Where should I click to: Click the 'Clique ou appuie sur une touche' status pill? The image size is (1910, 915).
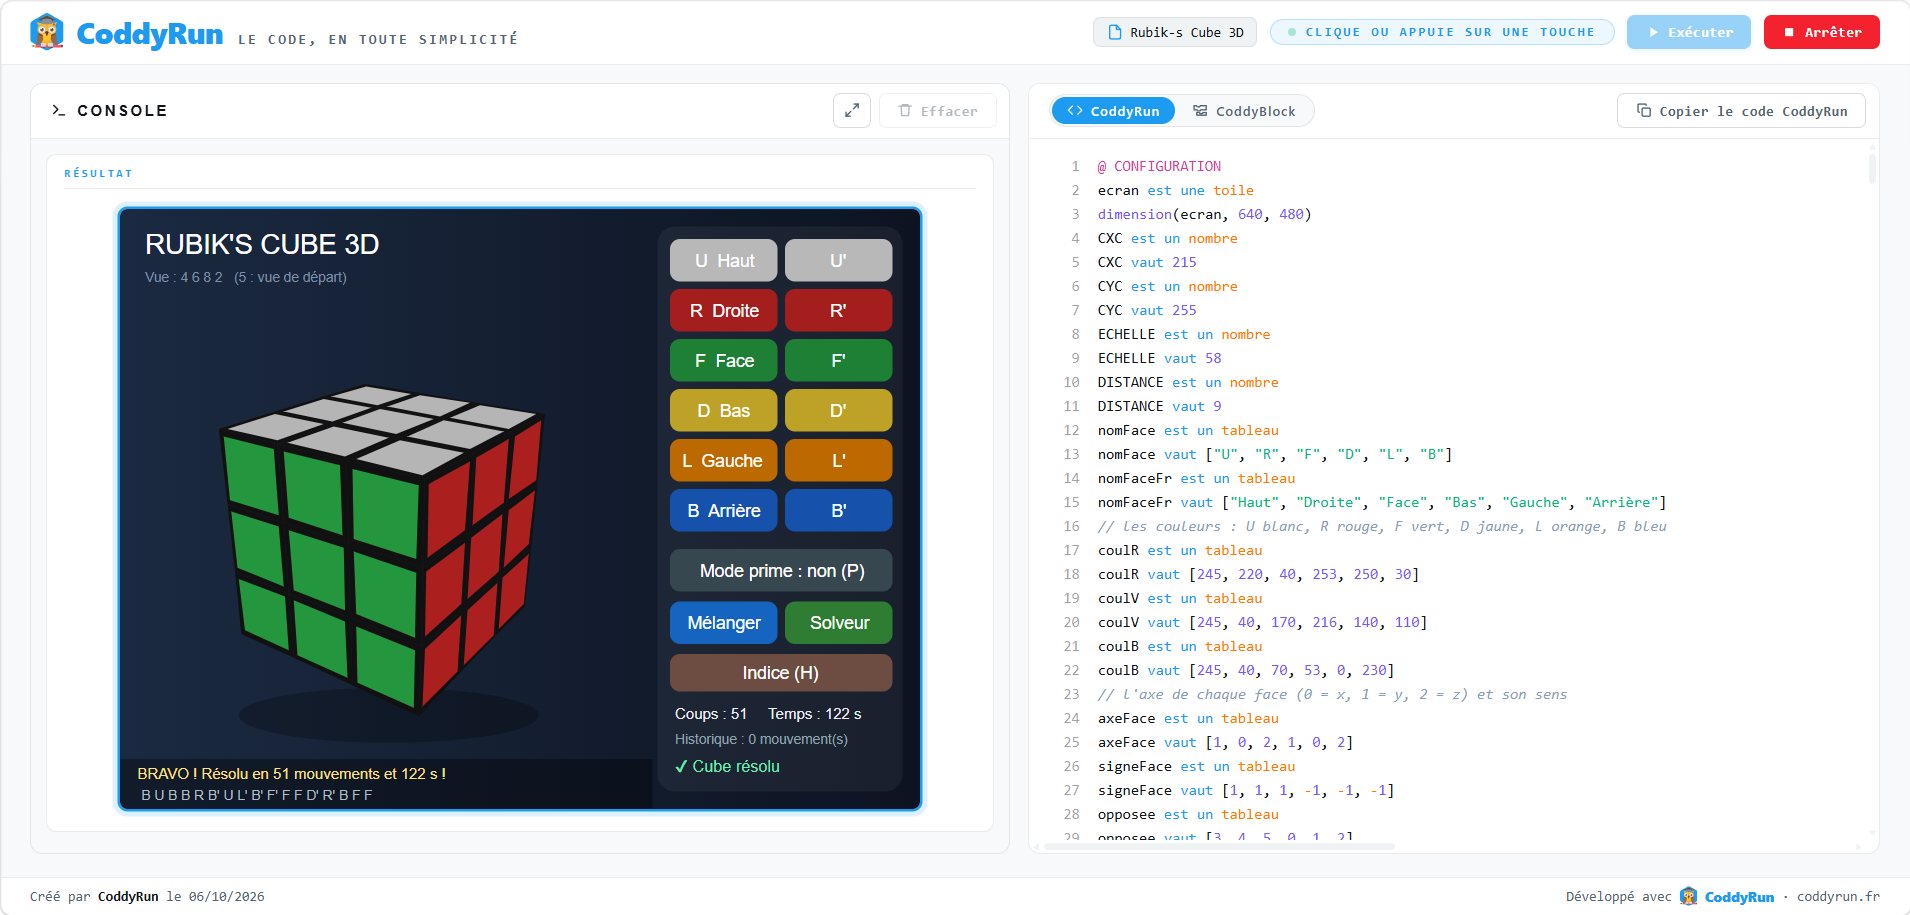pos(1442,32)
